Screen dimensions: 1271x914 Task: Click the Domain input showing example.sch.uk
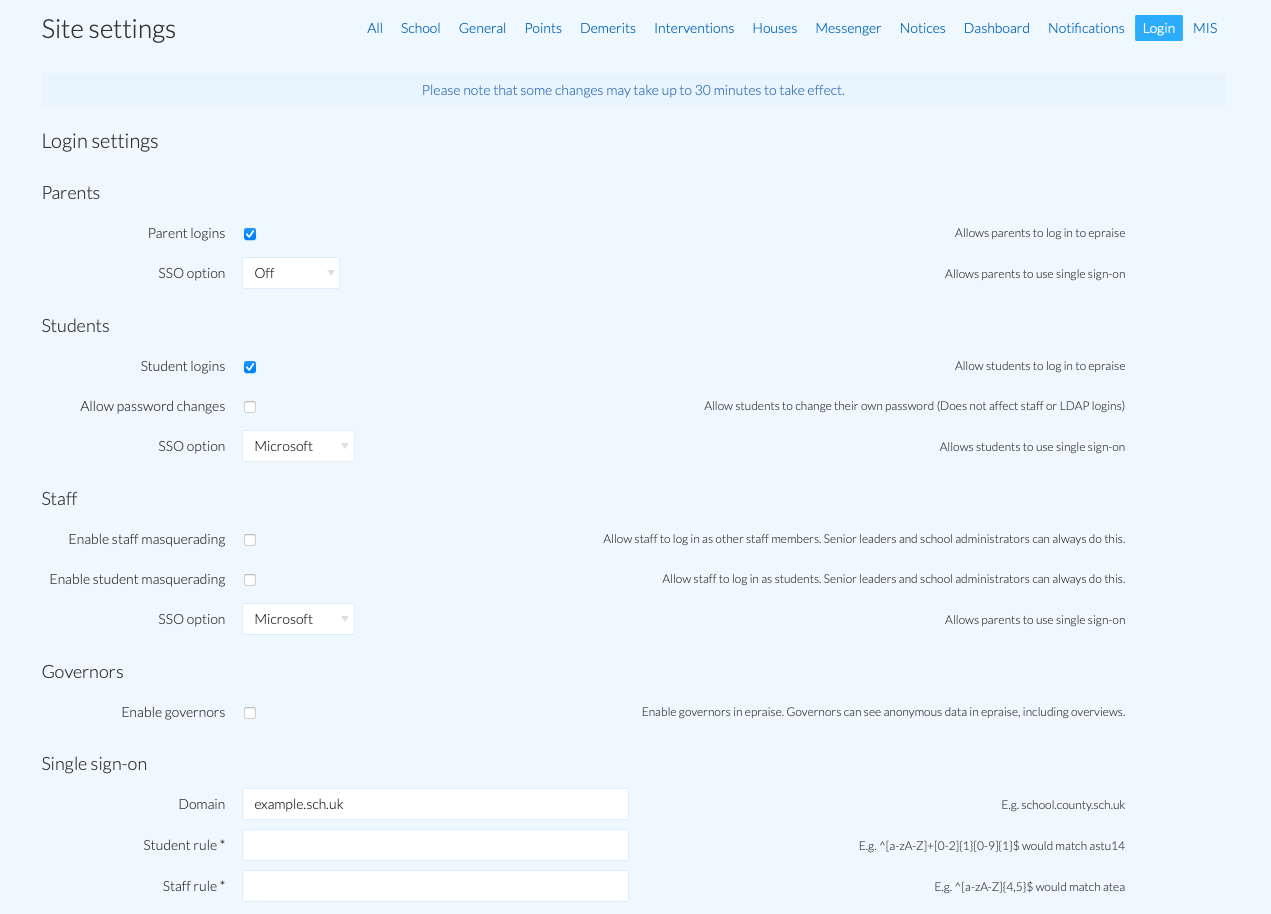[435, 804]
